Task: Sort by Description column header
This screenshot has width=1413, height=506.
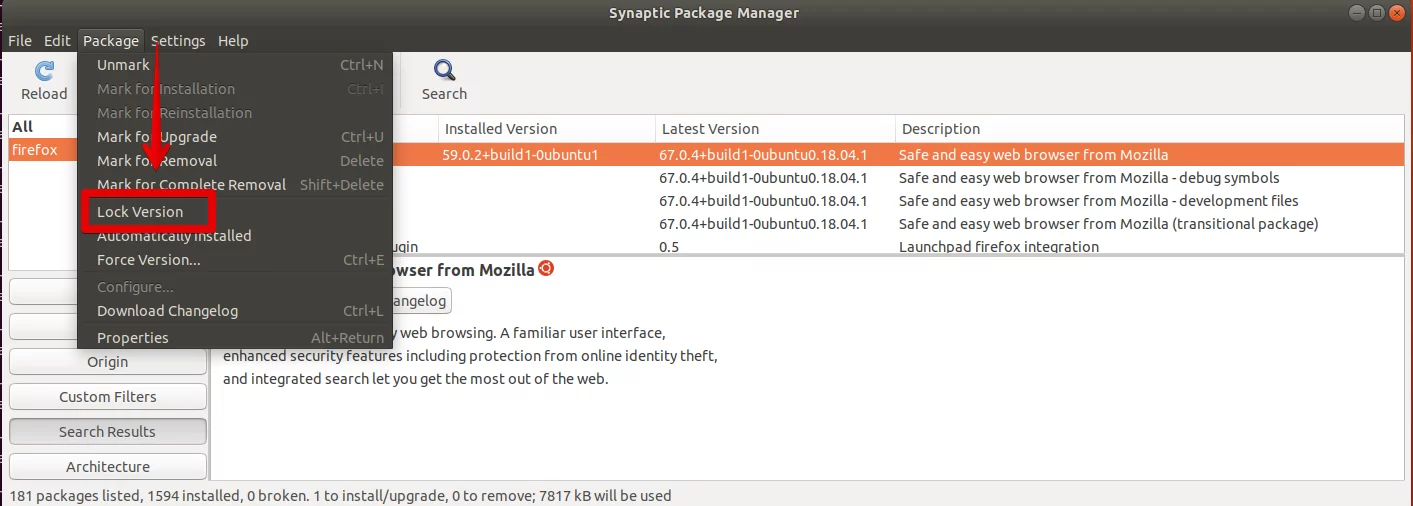Action: pos(1149,129)
